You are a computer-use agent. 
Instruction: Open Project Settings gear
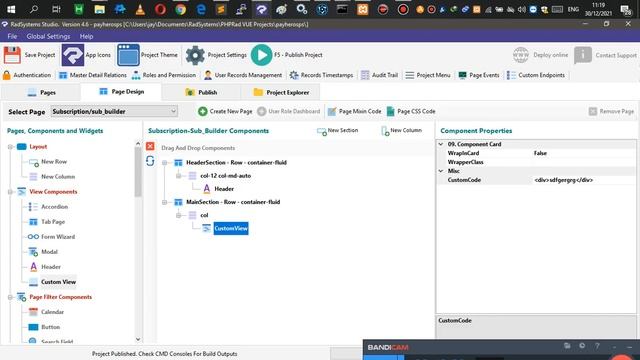click(x=216, y=55)
